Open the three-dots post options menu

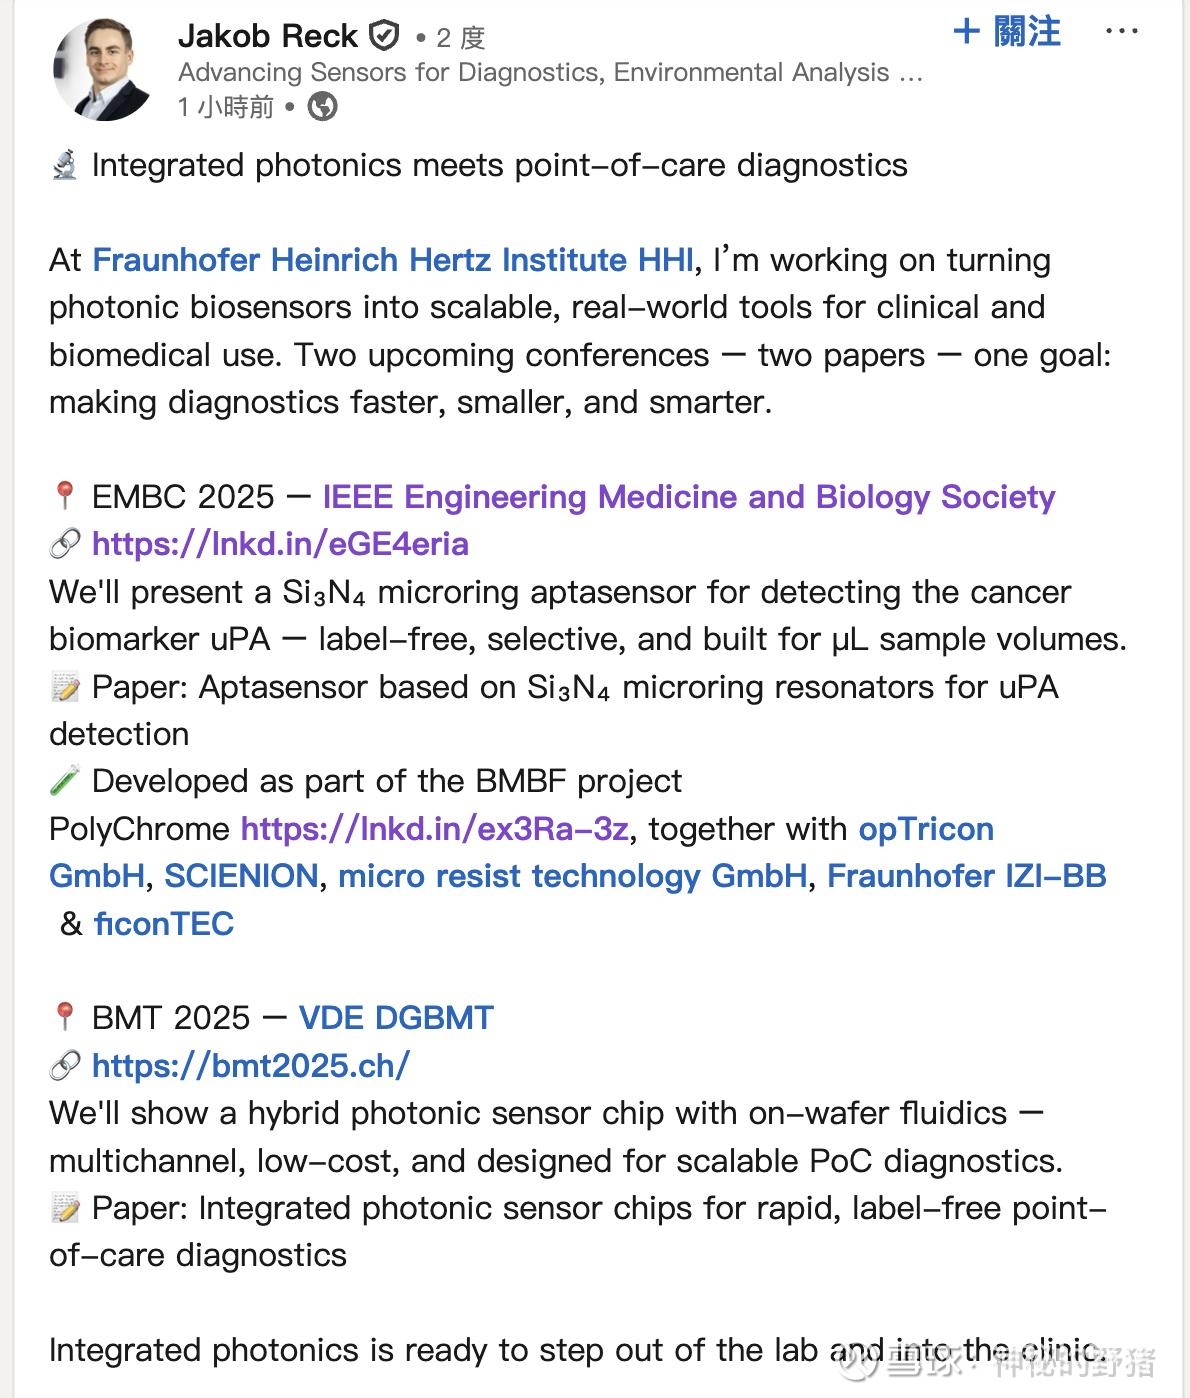pos(1121,32)
